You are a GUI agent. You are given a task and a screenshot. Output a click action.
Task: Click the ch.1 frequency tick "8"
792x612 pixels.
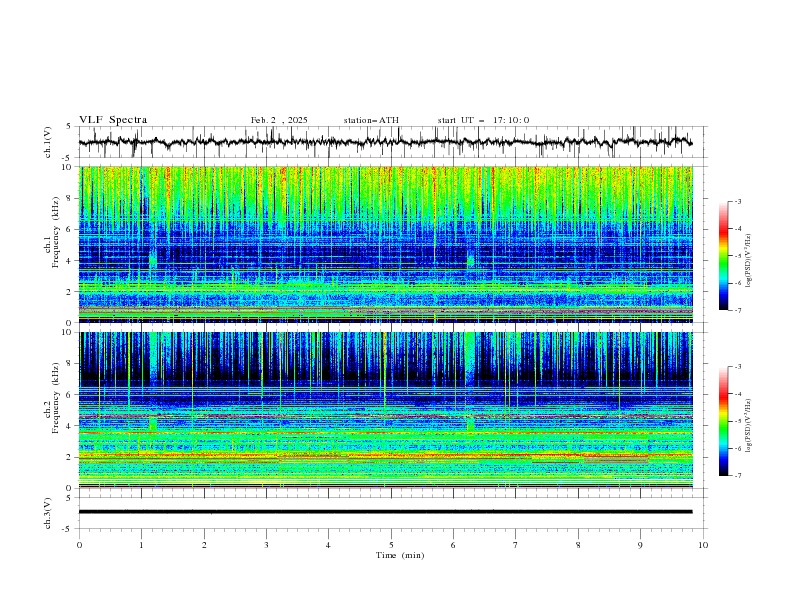point(70,198)
